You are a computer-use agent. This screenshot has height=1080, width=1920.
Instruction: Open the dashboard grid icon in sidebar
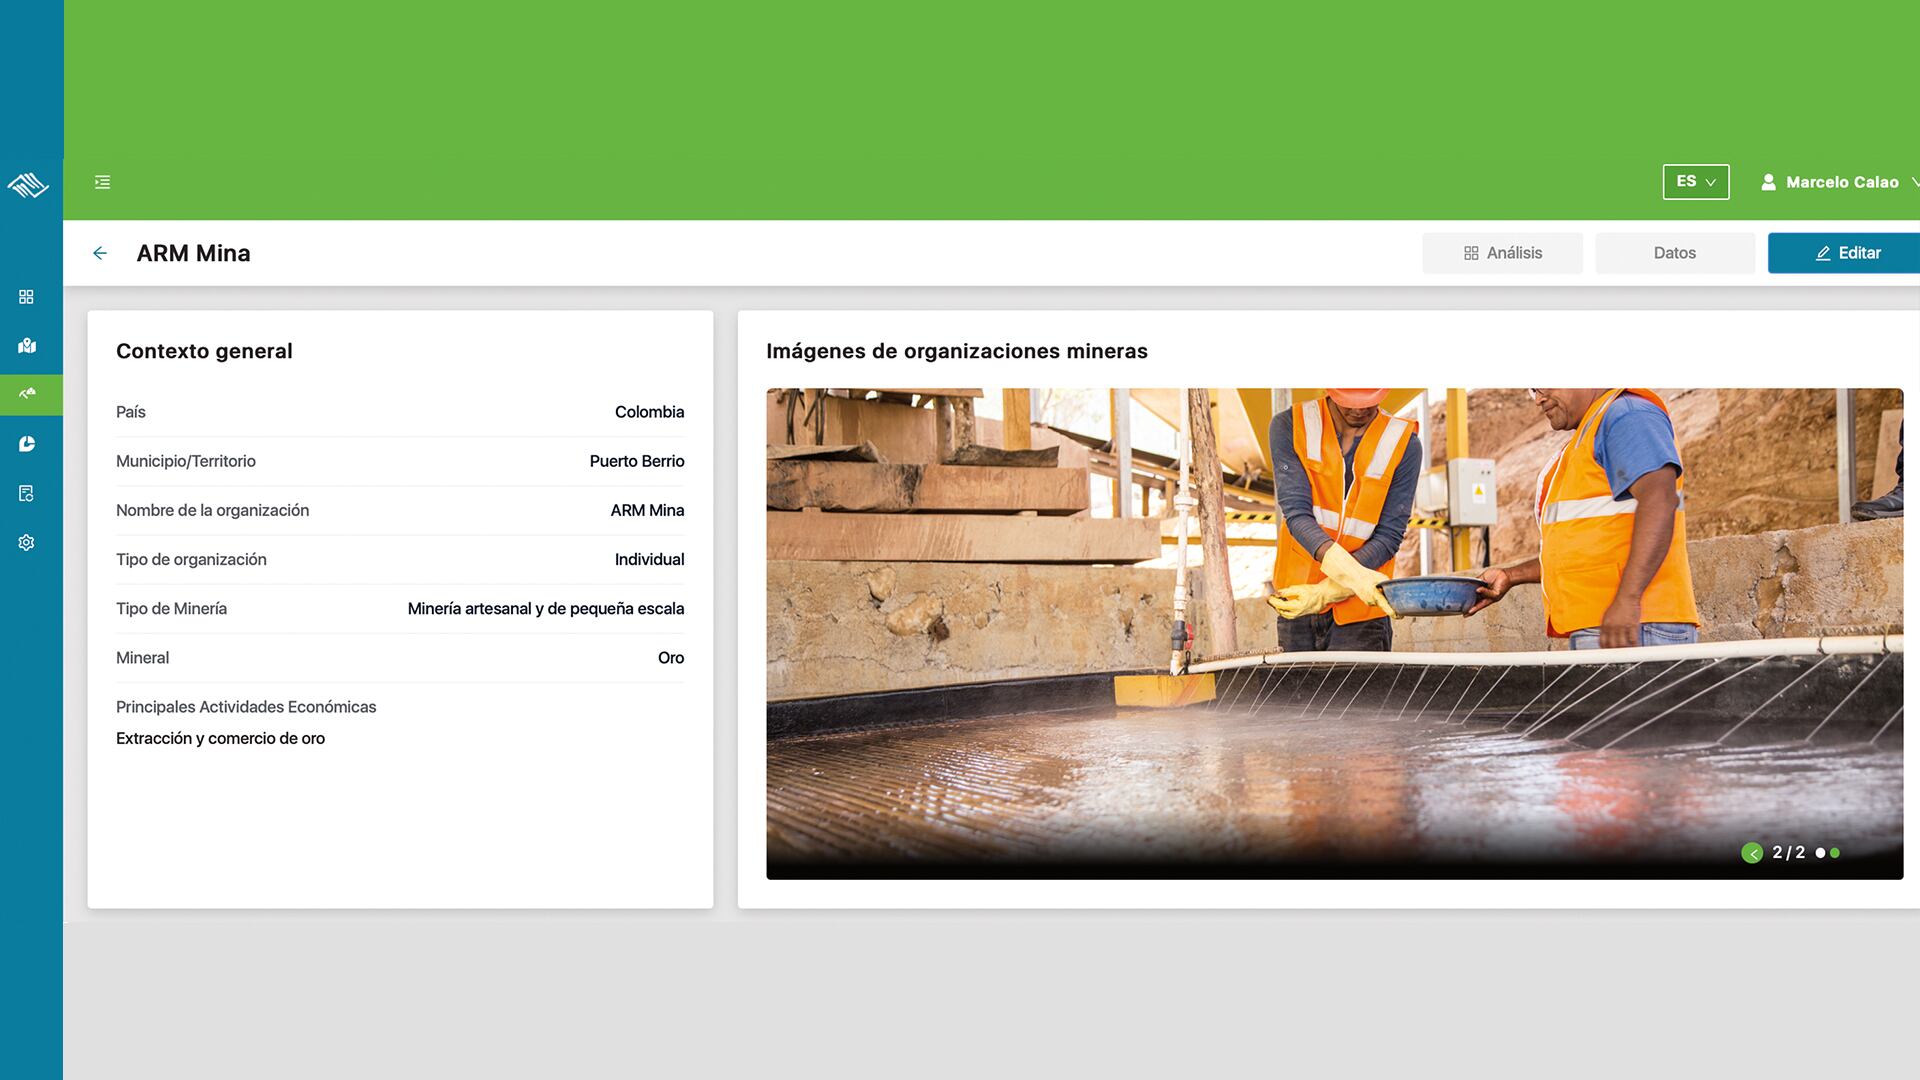click(27, 297)
